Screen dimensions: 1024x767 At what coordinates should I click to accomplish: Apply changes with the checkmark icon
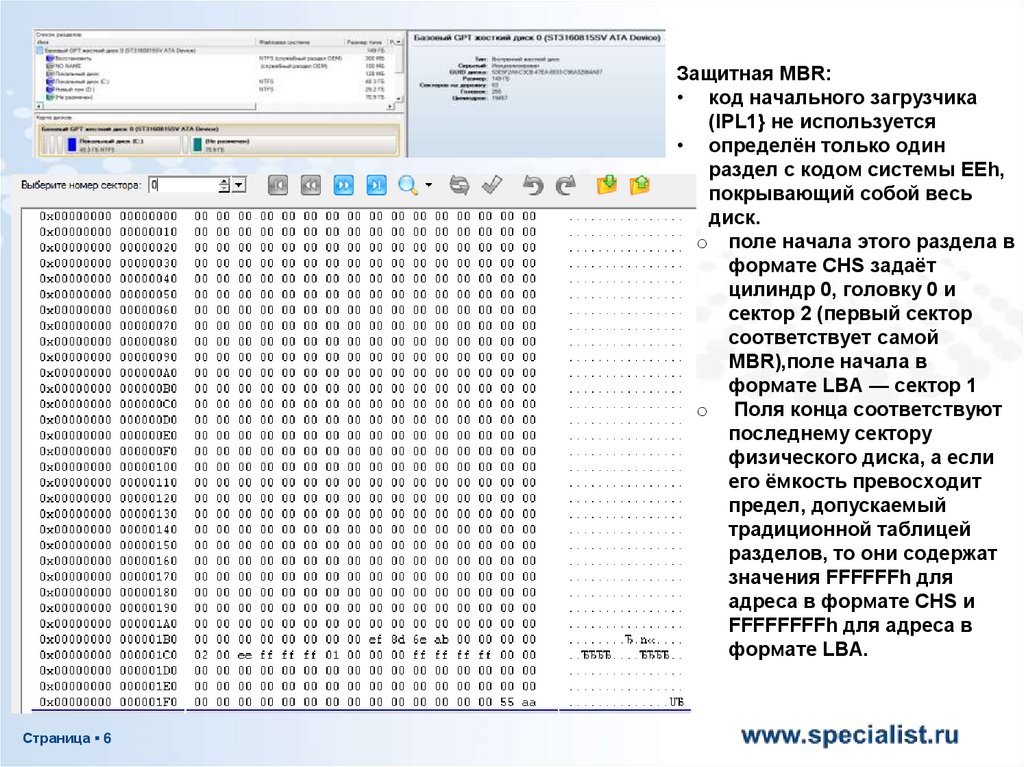click(492, 186)
